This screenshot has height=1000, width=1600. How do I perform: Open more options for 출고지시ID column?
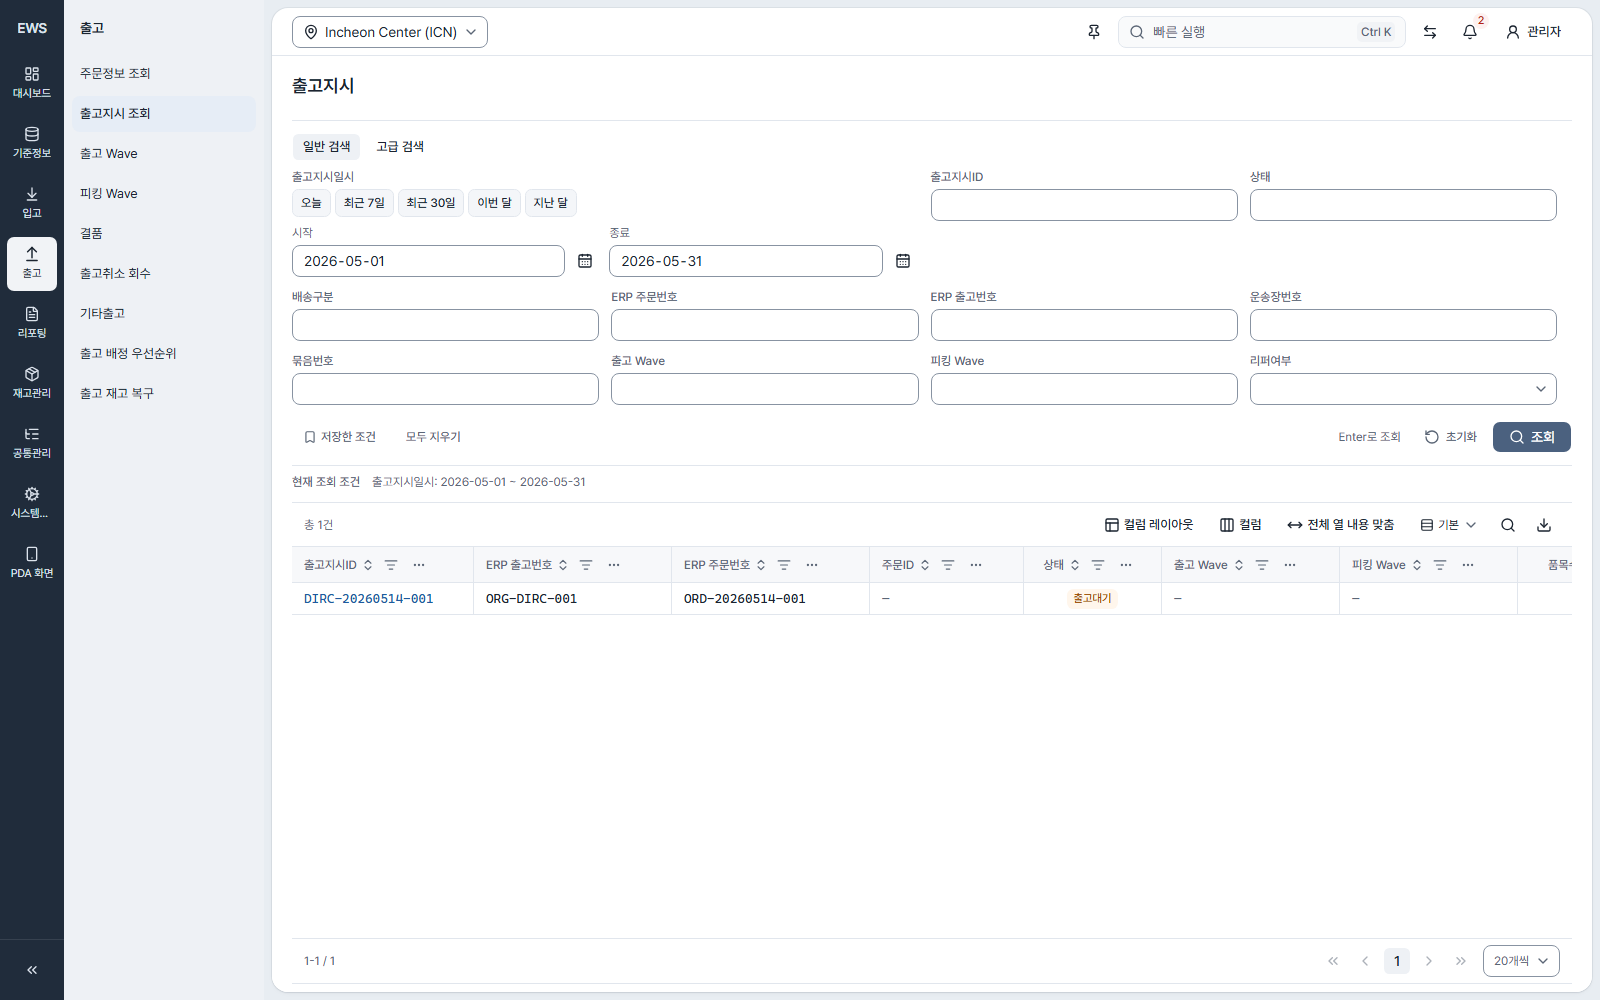[419, 565]
